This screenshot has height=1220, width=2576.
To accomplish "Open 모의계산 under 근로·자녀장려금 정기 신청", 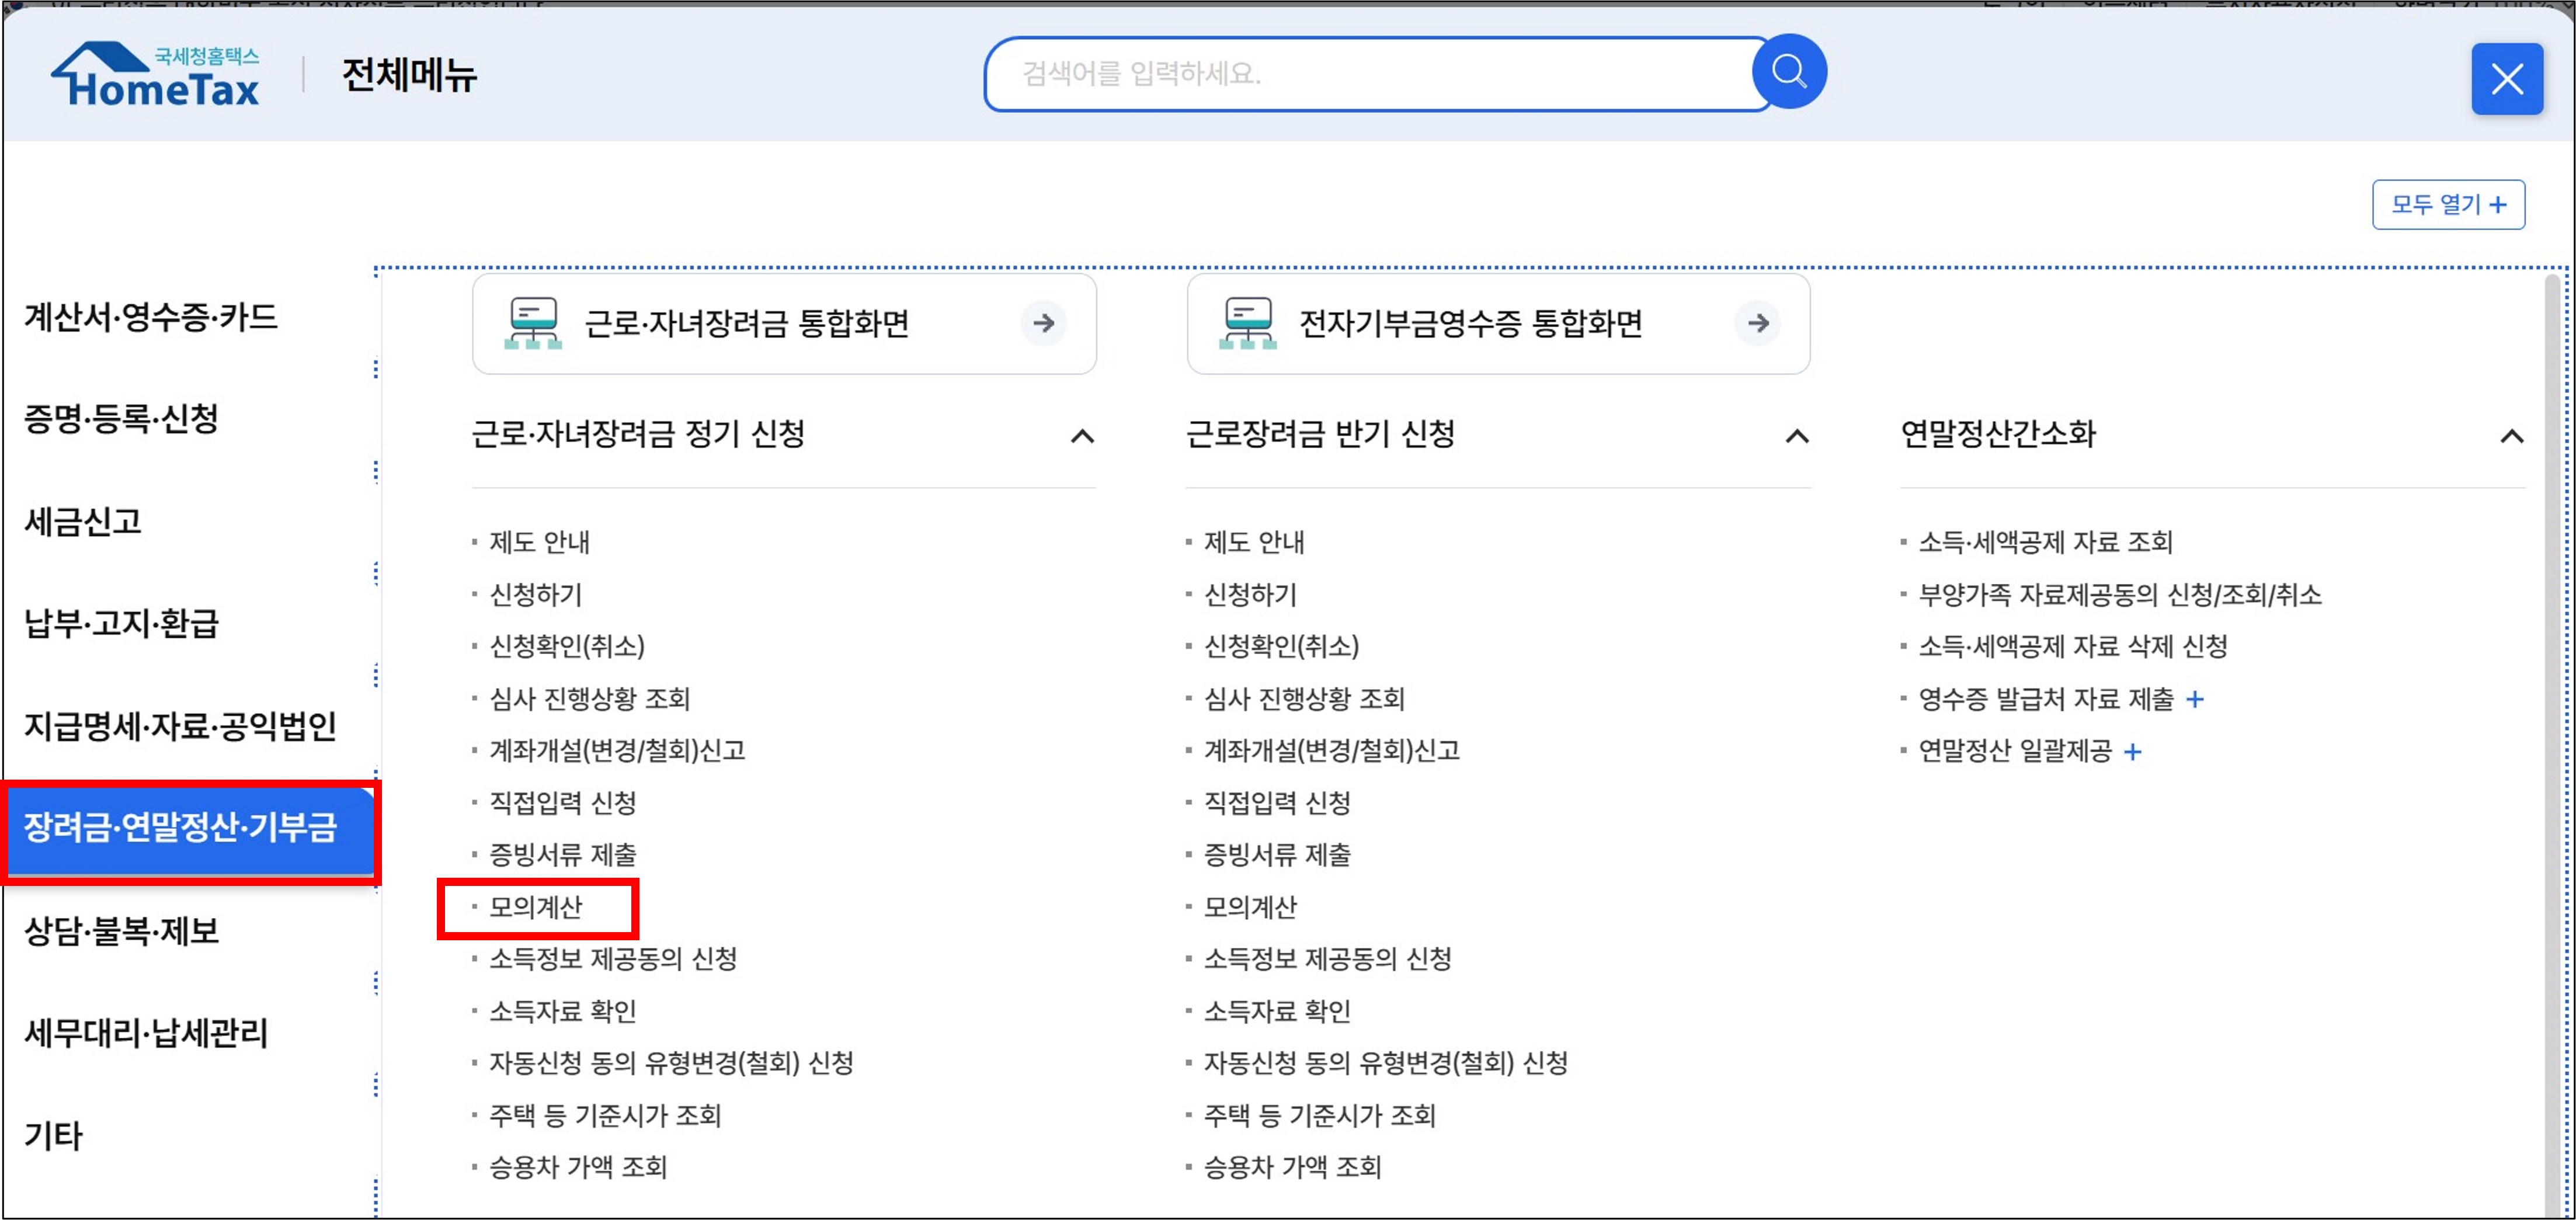I will tap(536, 908).
